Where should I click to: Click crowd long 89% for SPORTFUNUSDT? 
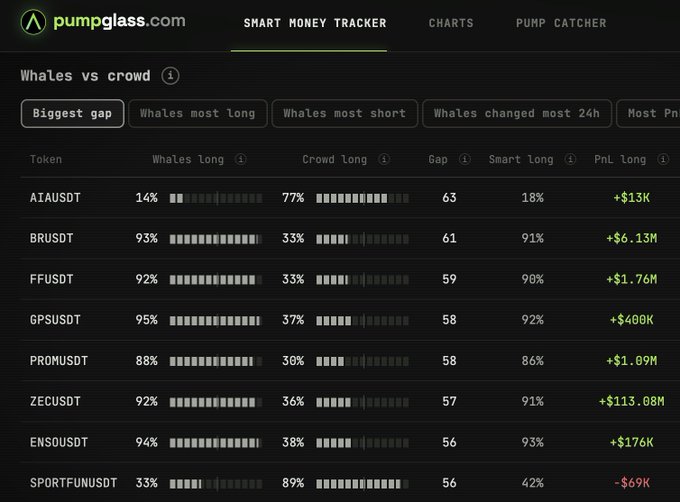pos(293,483)
